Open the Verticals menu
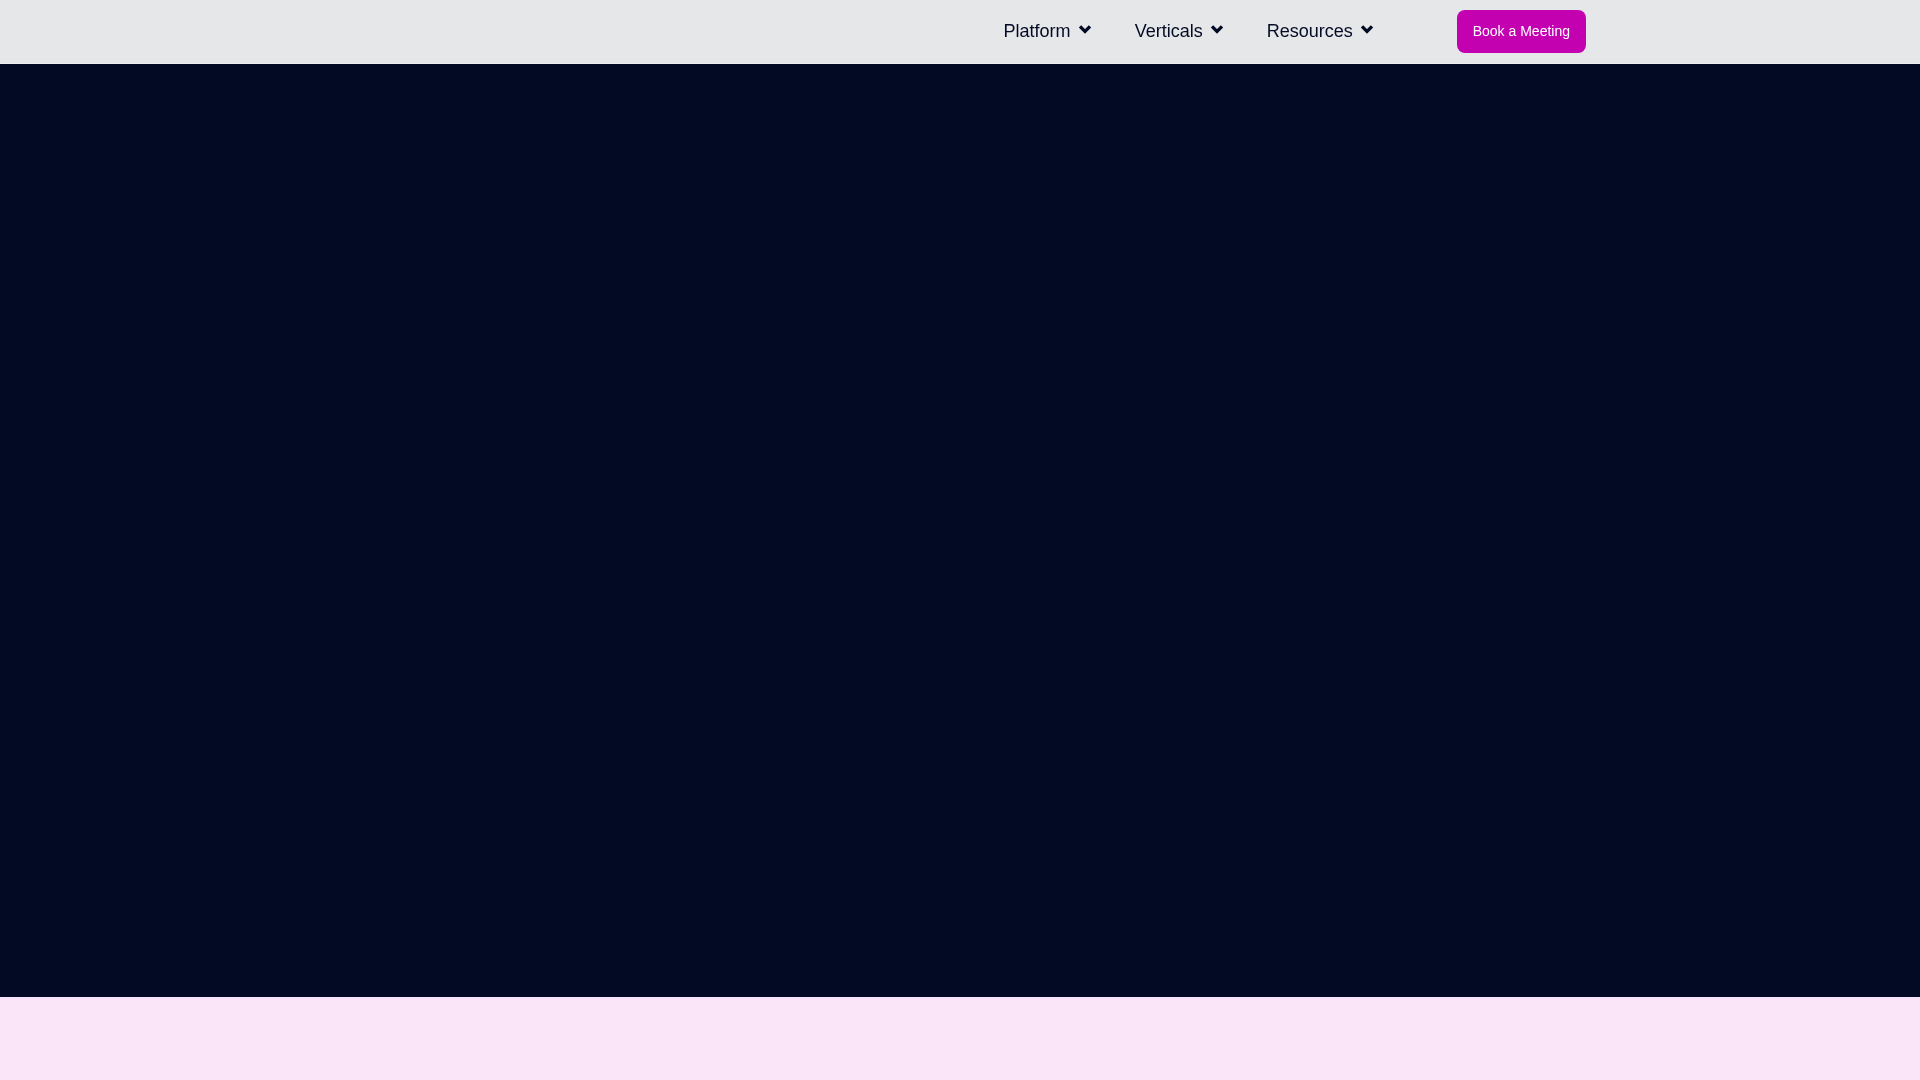The image size is (1920, 1080). [1168, 31]
